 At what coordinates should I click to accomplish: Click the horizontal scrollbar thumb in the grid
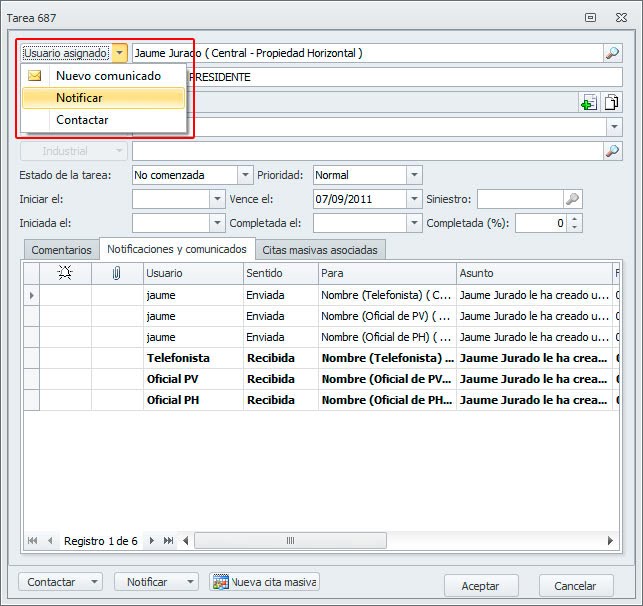point(290,541)
